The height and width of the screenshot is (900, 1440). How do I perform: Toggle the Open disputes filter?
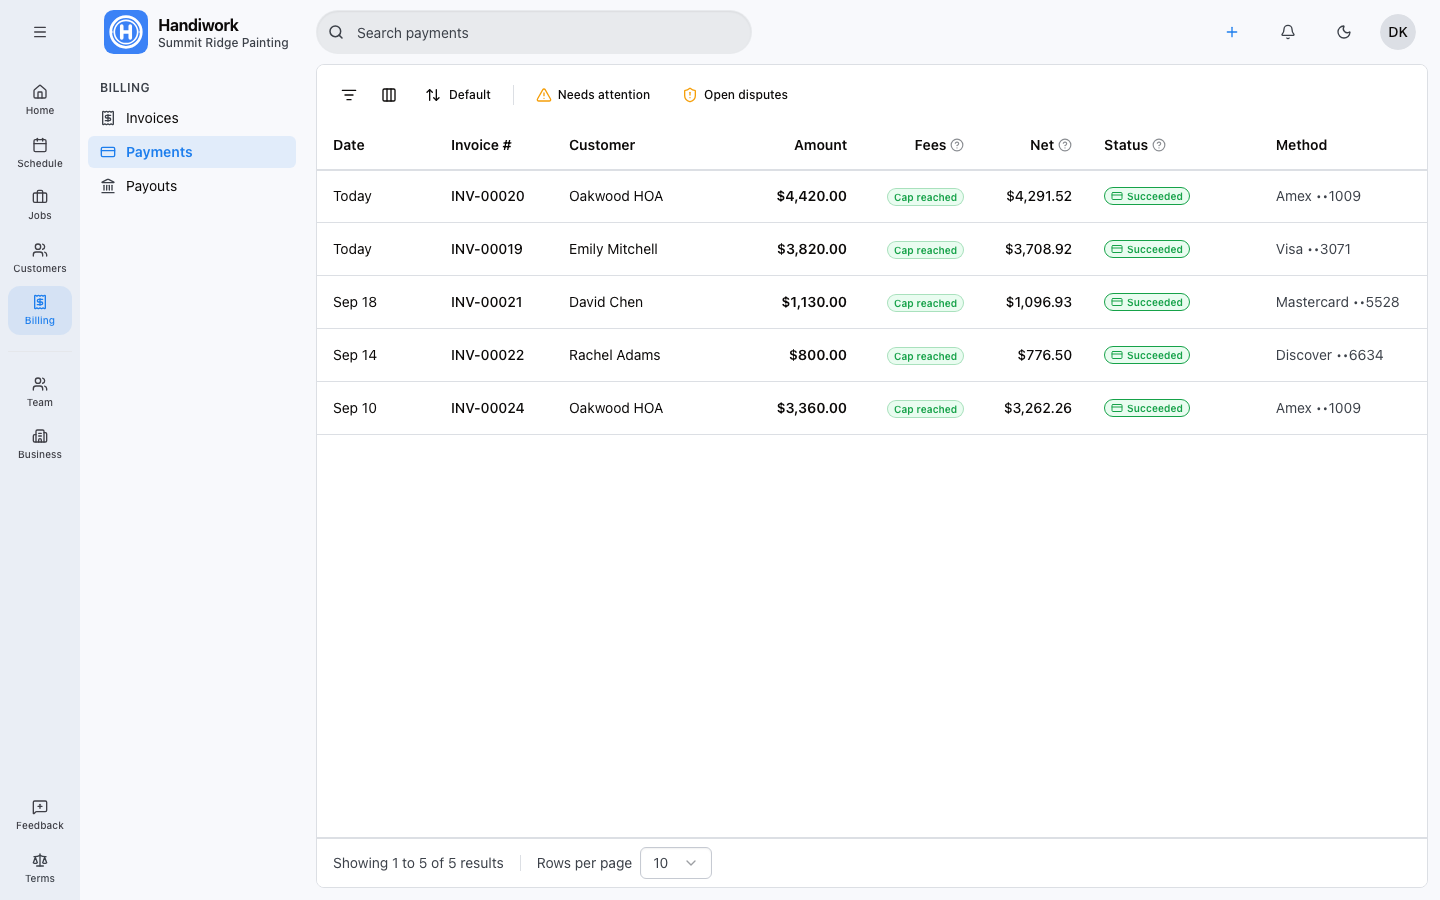point(735,95)
